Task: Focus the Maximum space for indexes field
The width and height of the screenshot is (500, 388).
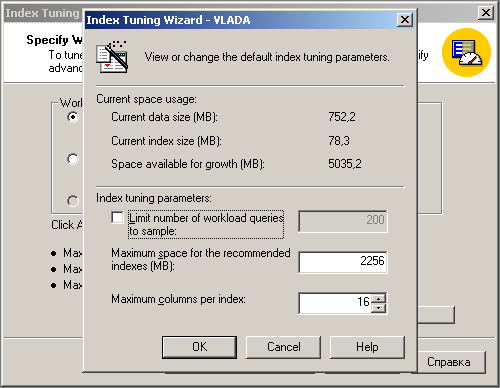Action: coord(343,262)
